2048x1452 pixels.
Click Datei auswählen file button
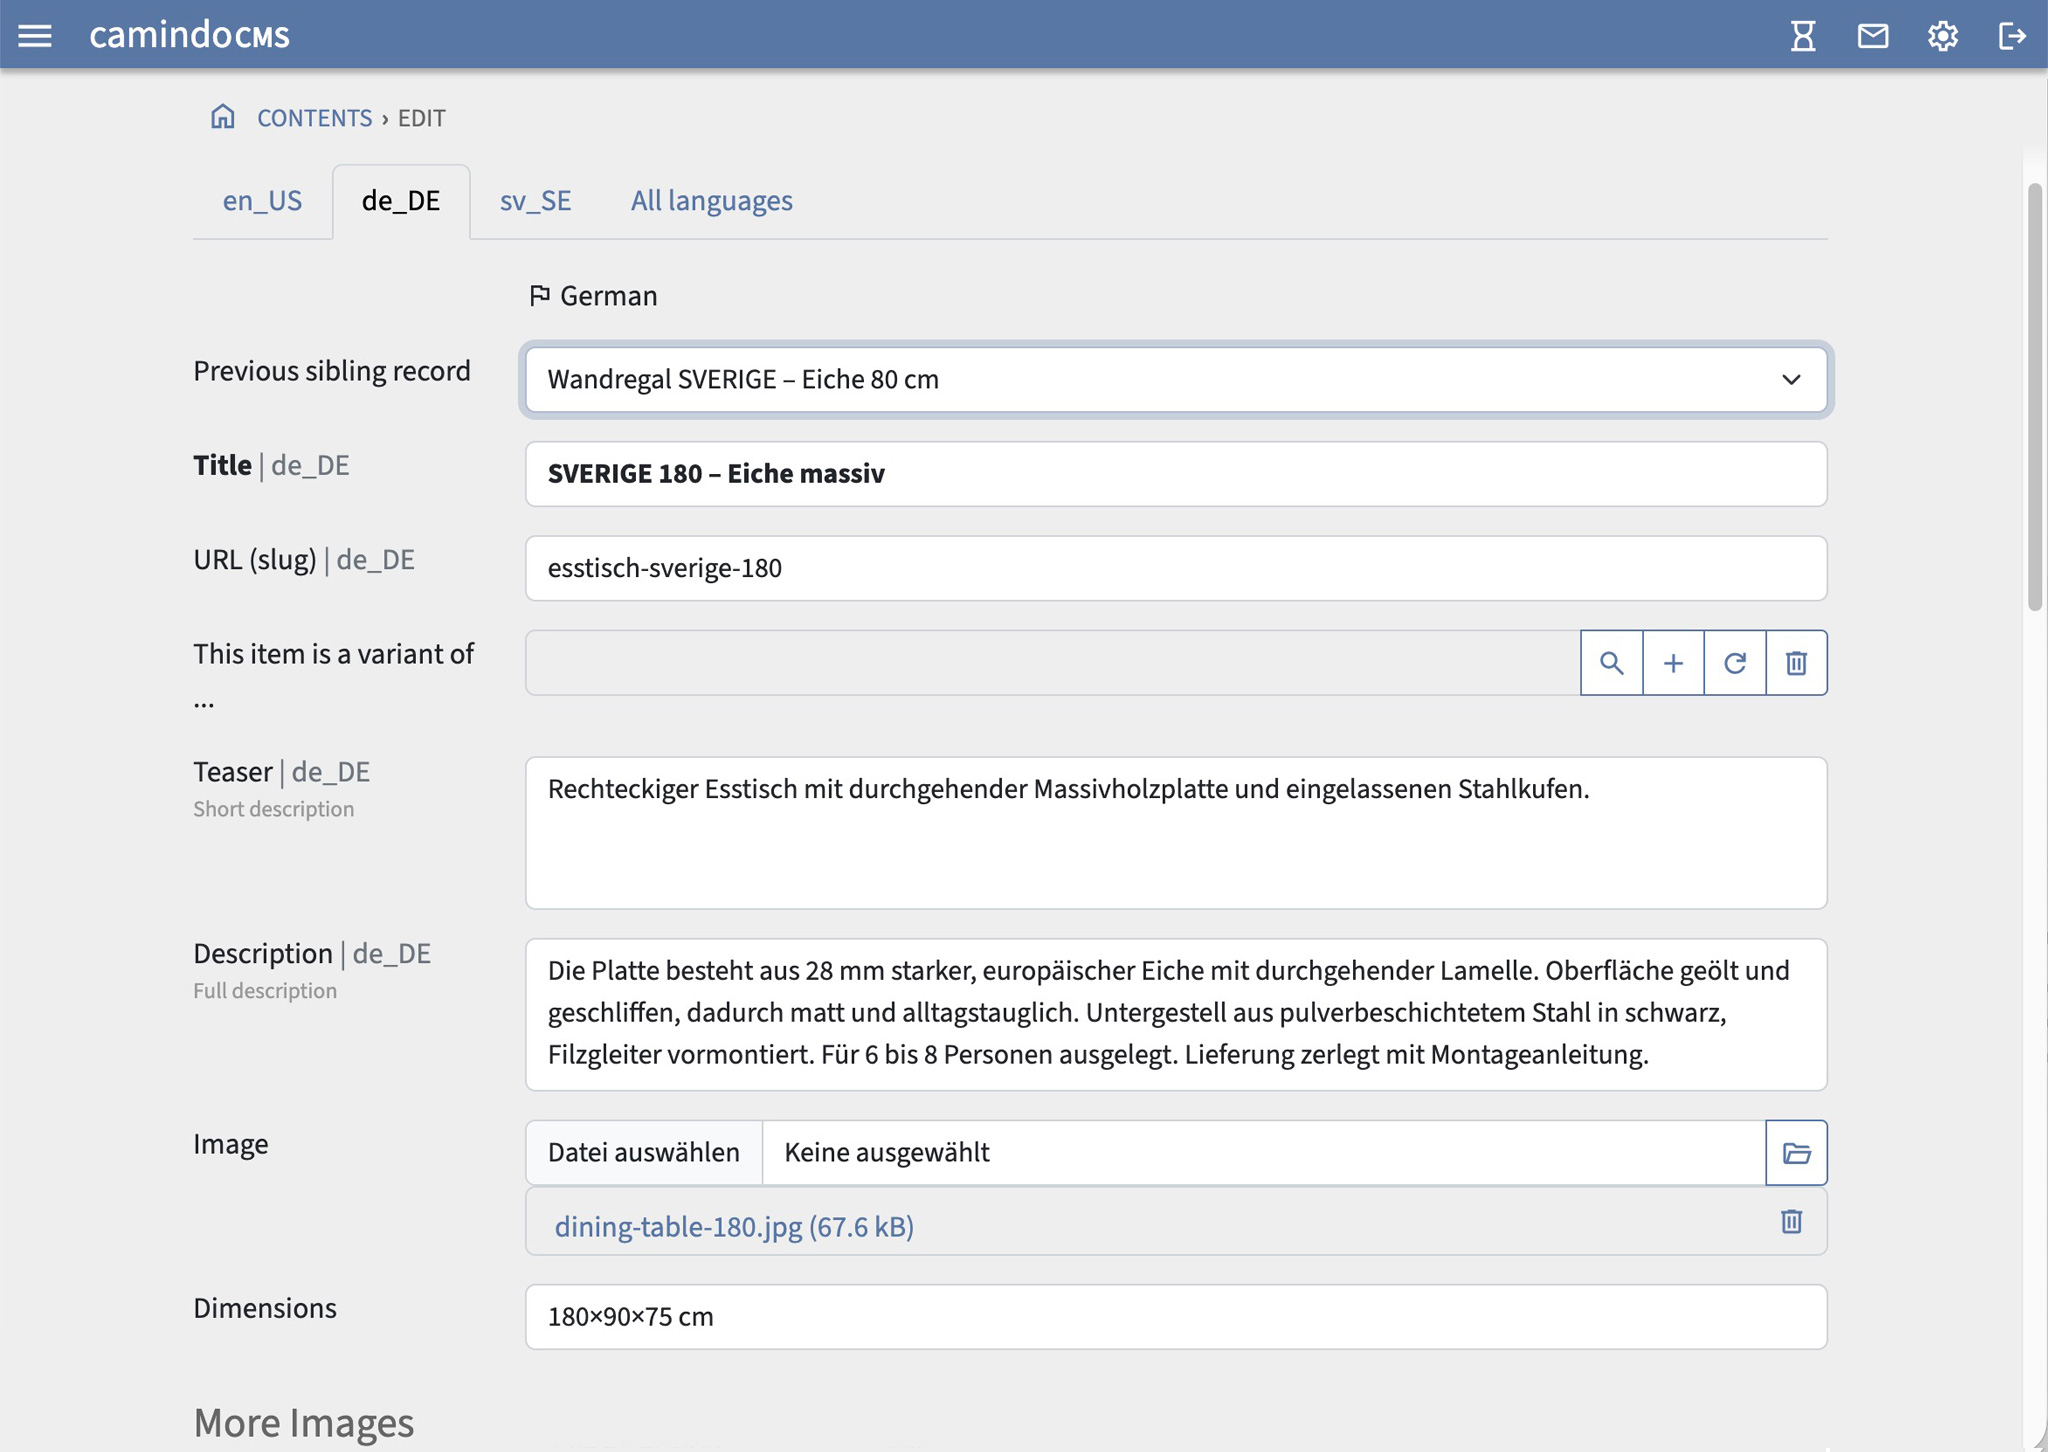tap(643, 1153)
